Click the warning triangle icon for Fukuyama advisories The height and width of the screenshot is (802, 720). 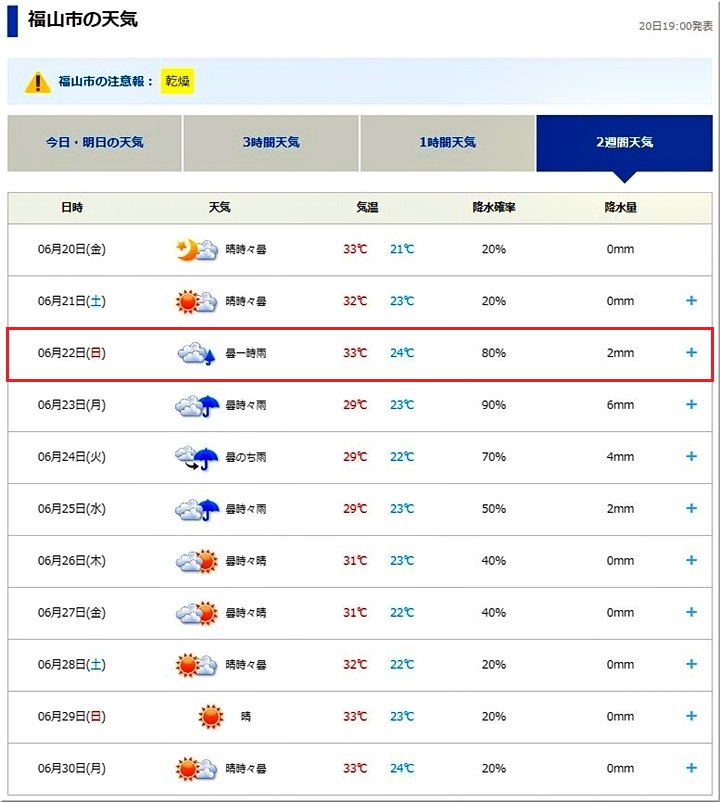(x=38, y=82)
